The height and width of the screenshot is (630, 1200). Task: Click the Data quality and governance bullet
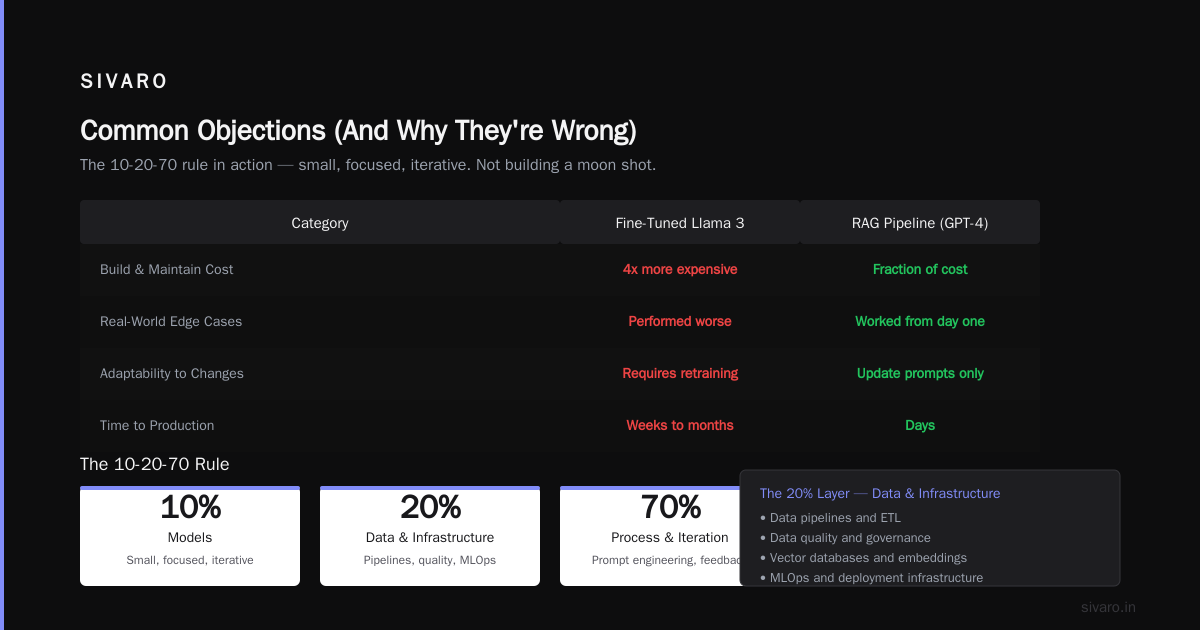pos(845,538)
